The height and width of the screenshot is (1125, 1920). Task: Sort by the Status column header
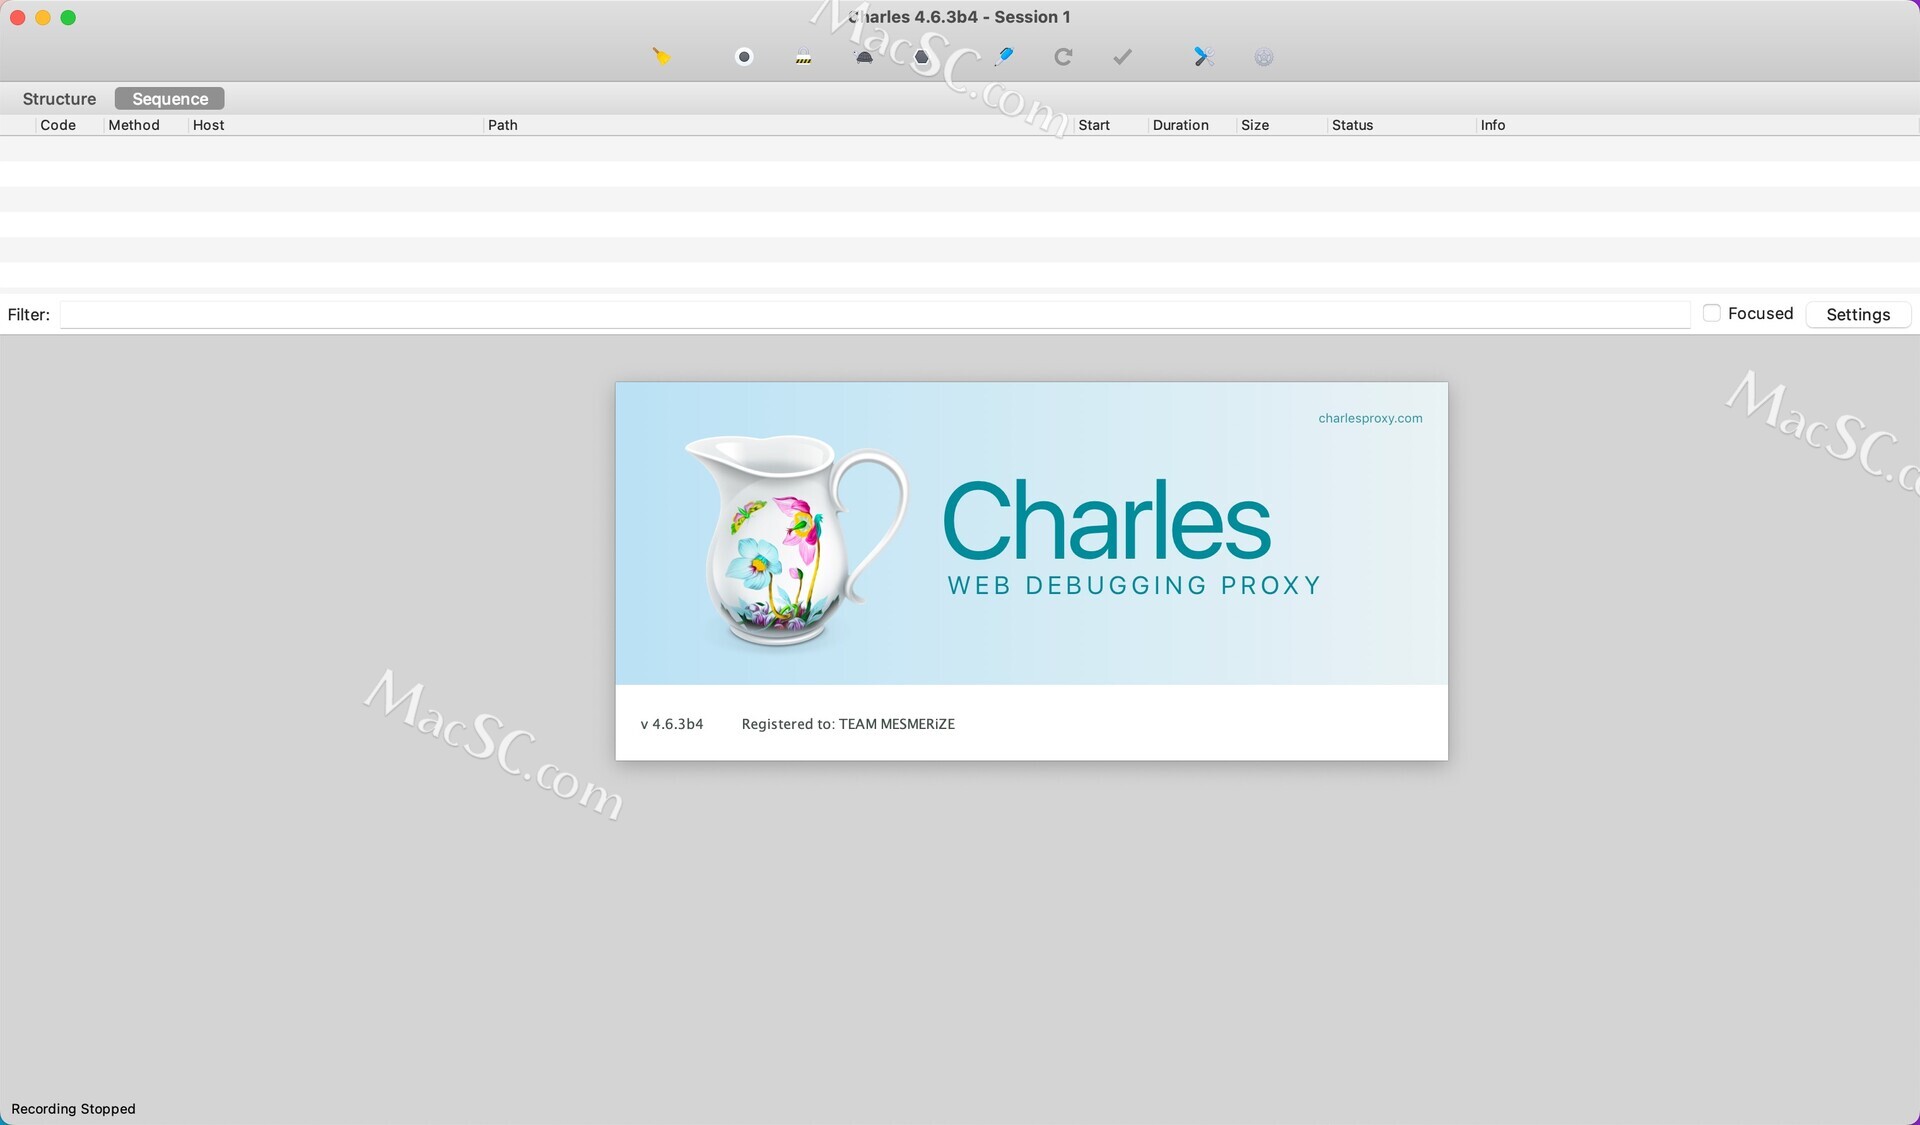[x=1352, y=125]
